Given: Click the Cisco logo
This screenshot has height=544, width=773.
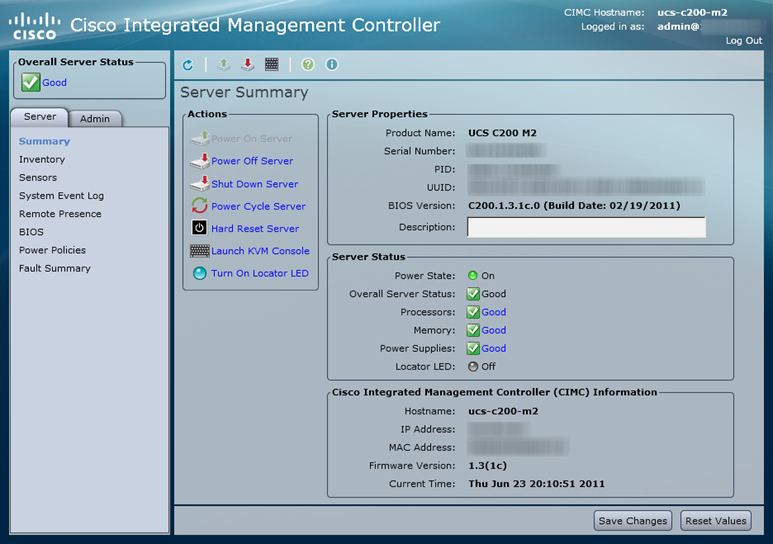Looking at the screenshot, I should [35, 26].
